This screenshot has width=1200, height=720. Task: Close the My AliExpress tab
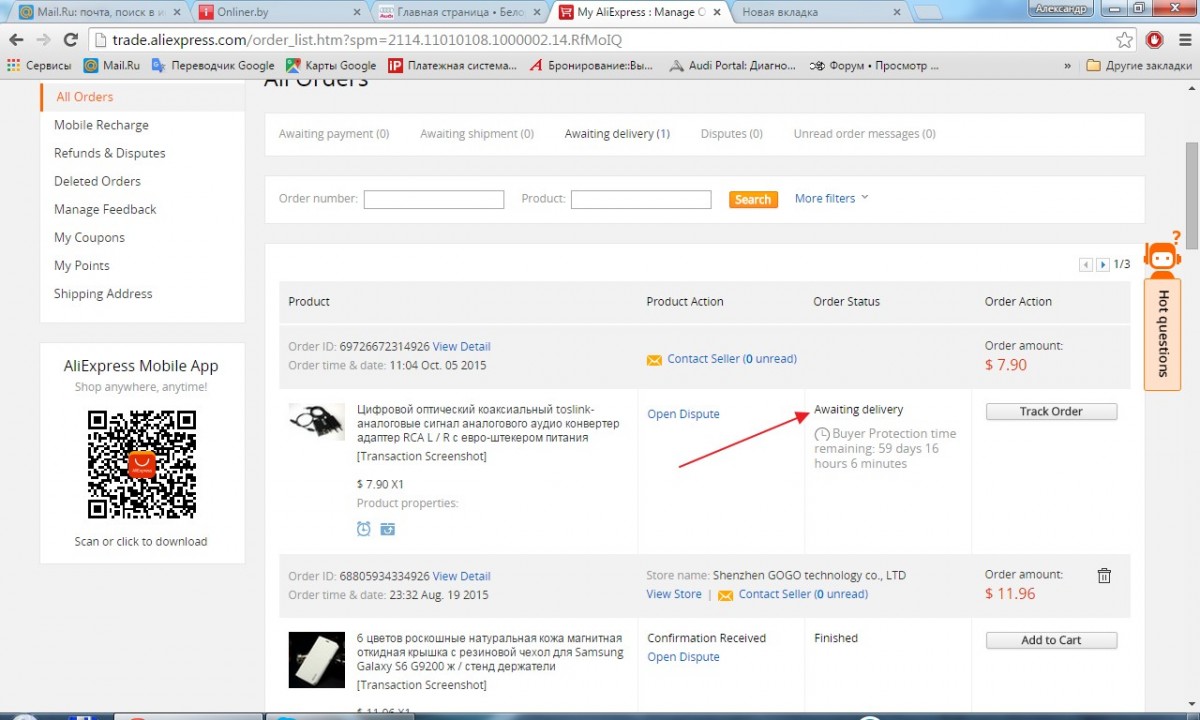coord(715,12)
